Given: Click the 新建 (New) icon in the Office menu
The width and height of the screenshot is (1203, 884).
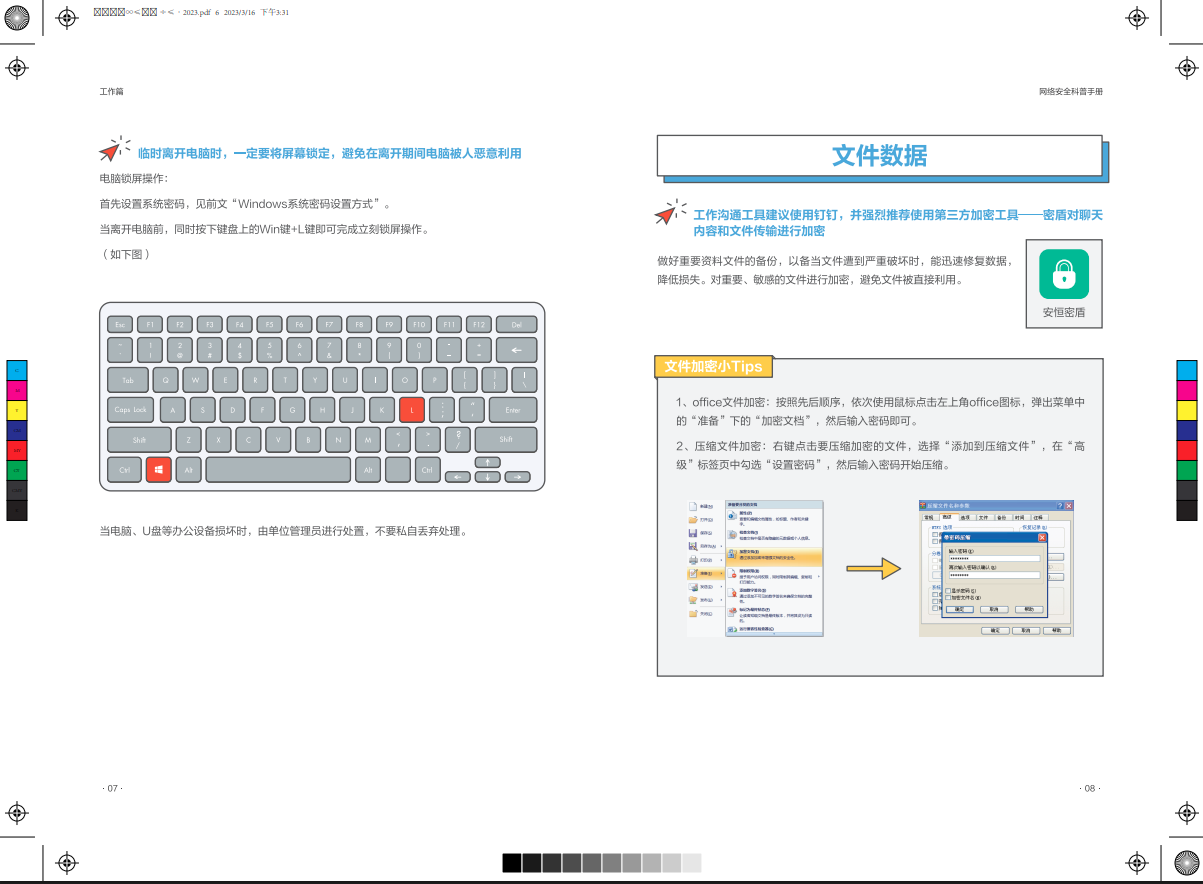Looking at the screenshot, I should (x=692, y=507).
